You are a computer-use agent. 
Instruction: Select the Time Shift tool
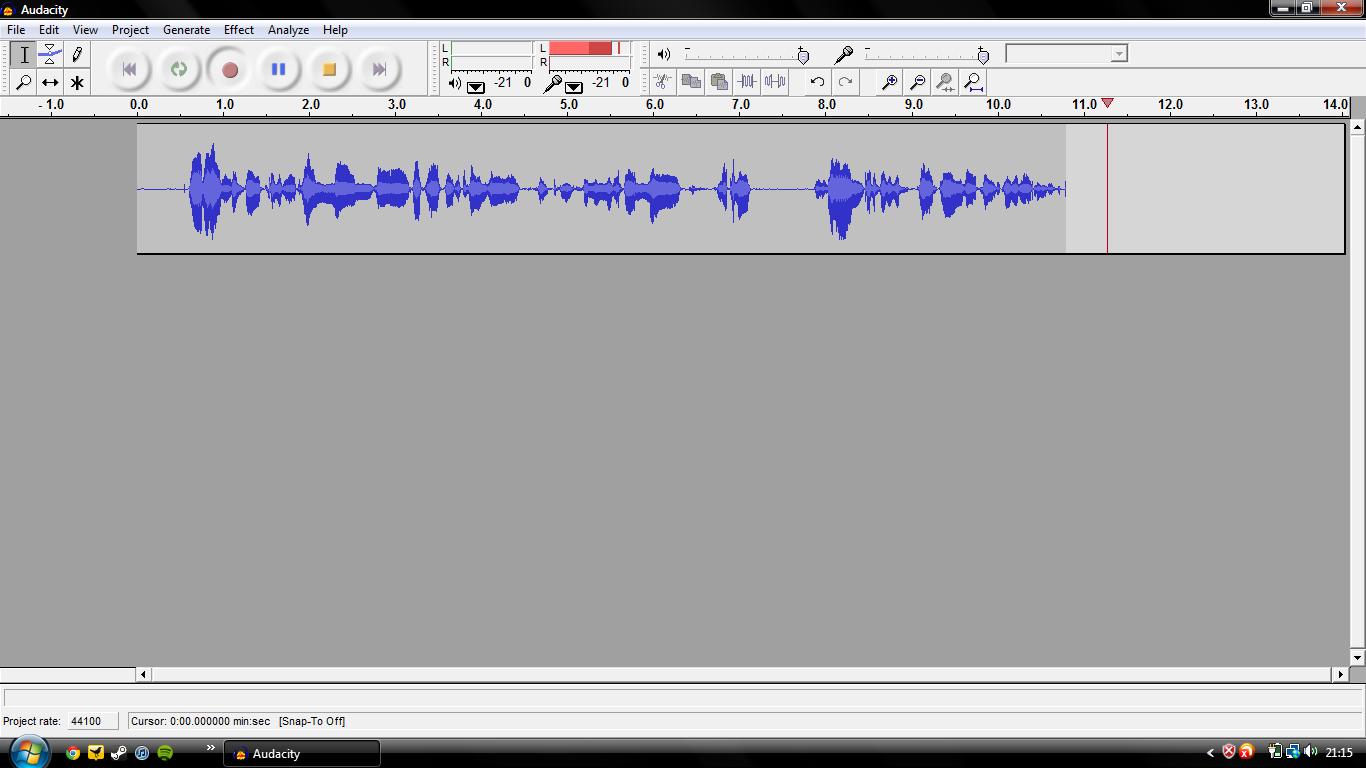[50, 82]
